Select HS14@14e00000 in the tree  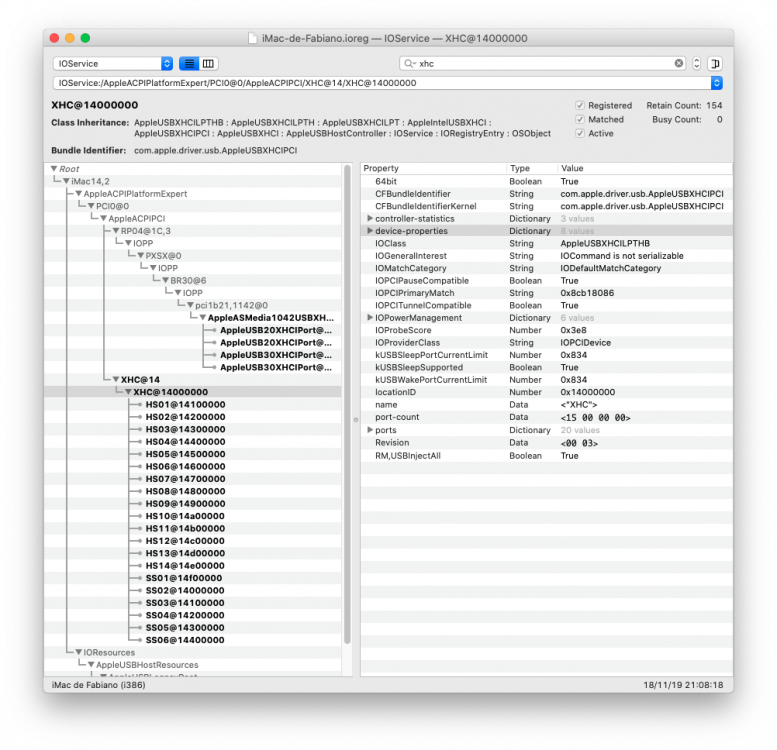185,565
